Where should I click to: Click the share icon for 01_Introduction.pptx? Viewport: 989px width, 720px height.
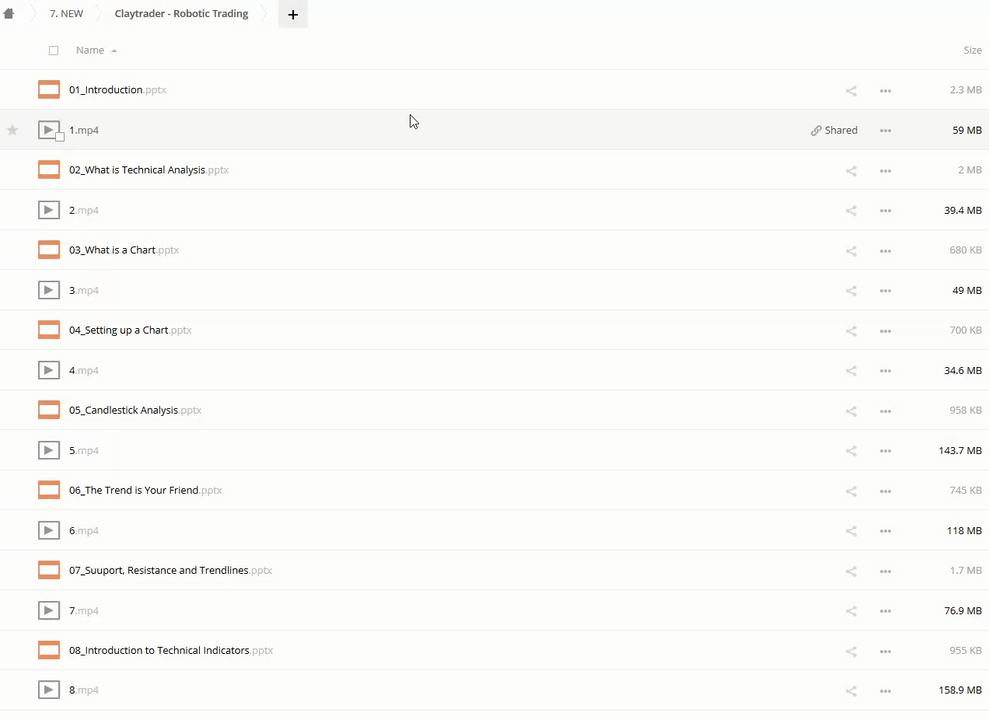tap(851, 91)
